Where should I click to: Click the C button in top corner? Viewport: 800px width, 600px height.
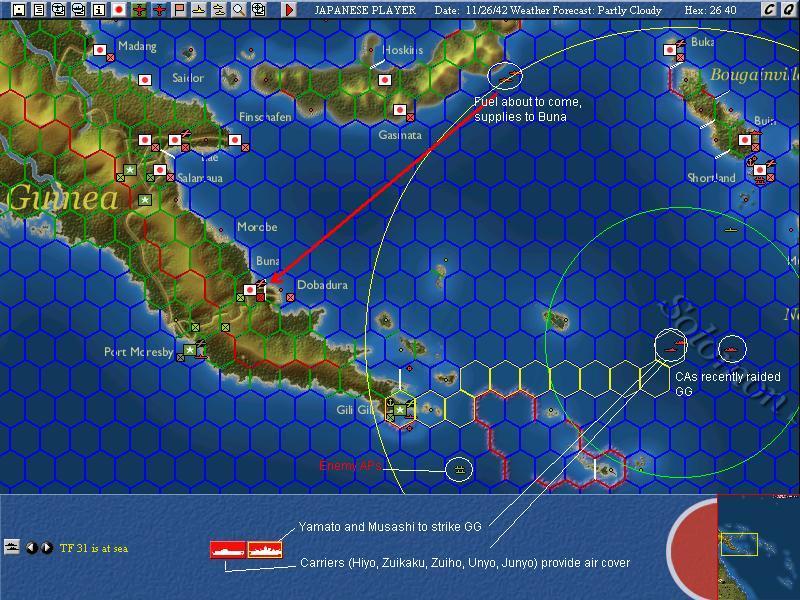coord(768,9)
